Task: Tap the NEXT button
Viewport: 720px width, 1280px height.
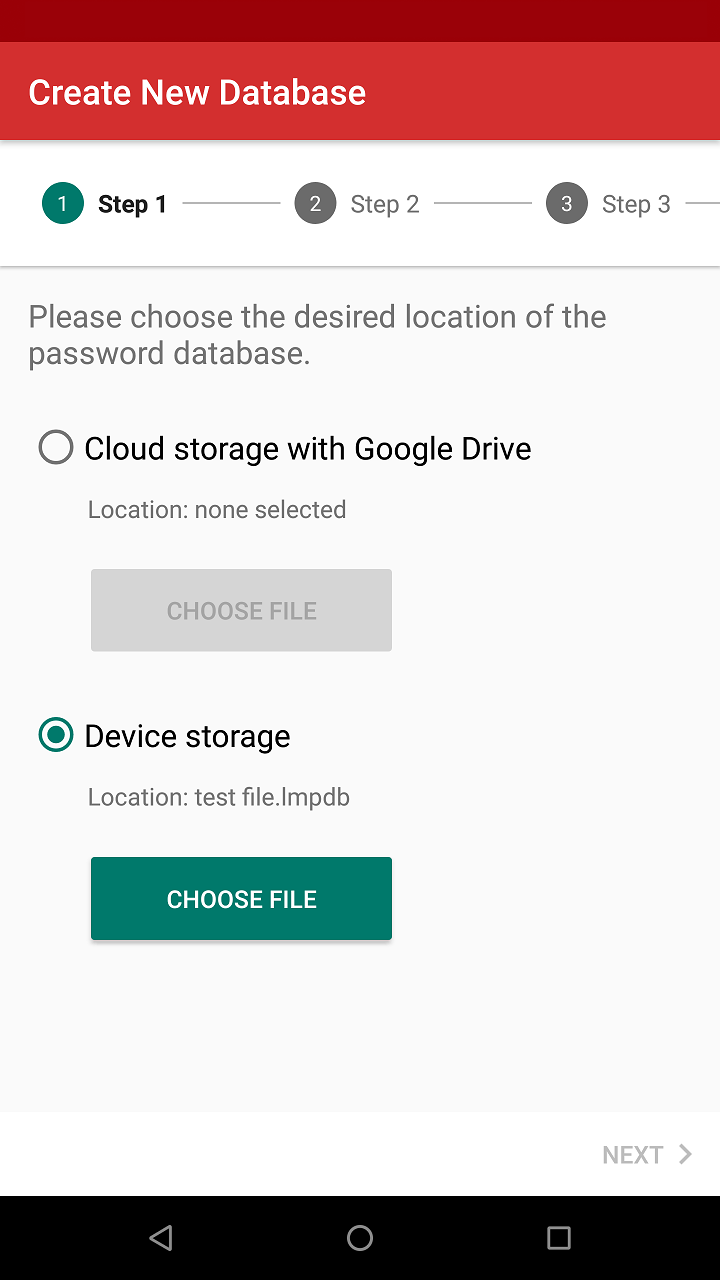Action: (x=633, y=1155)
